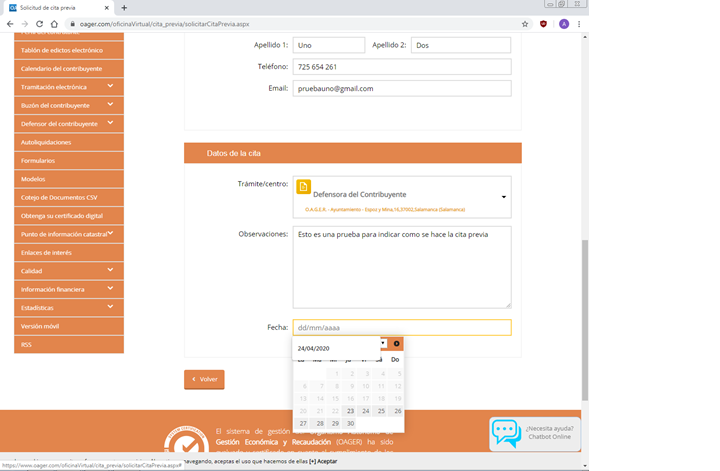Accept cookies via the Aceptar link
Viewport: 720px width, 471px height.
tap(326, 461)
